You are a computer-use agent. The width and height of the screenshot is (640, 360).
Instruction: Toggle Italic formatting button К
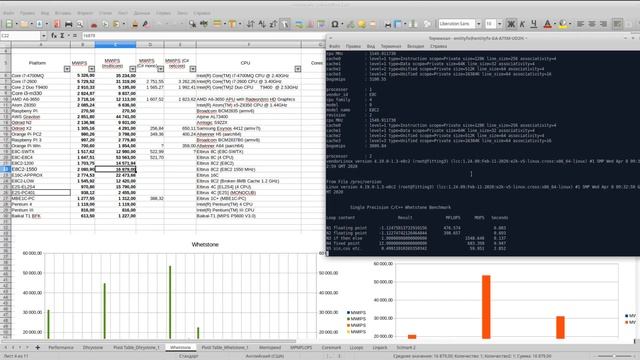point(522,24)
